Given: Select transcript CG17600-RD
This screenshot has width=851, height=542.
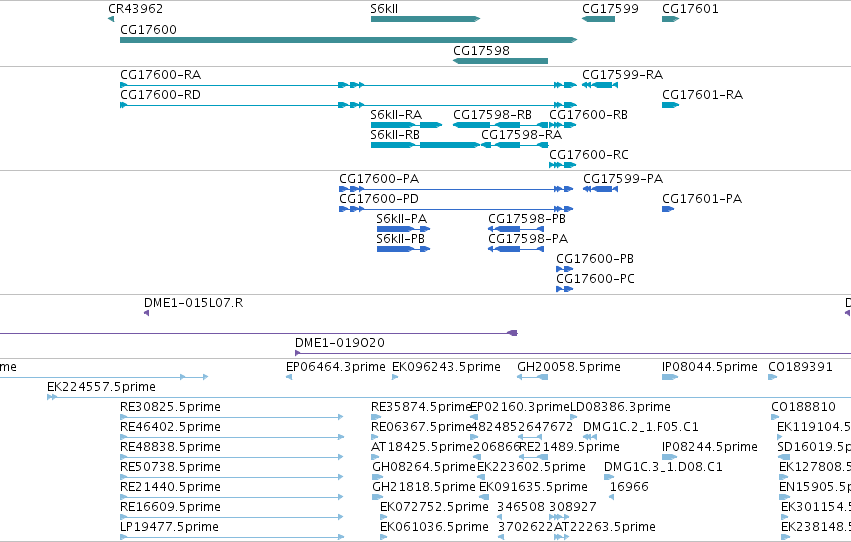Looking at the screenshot, I should (348, 105).
